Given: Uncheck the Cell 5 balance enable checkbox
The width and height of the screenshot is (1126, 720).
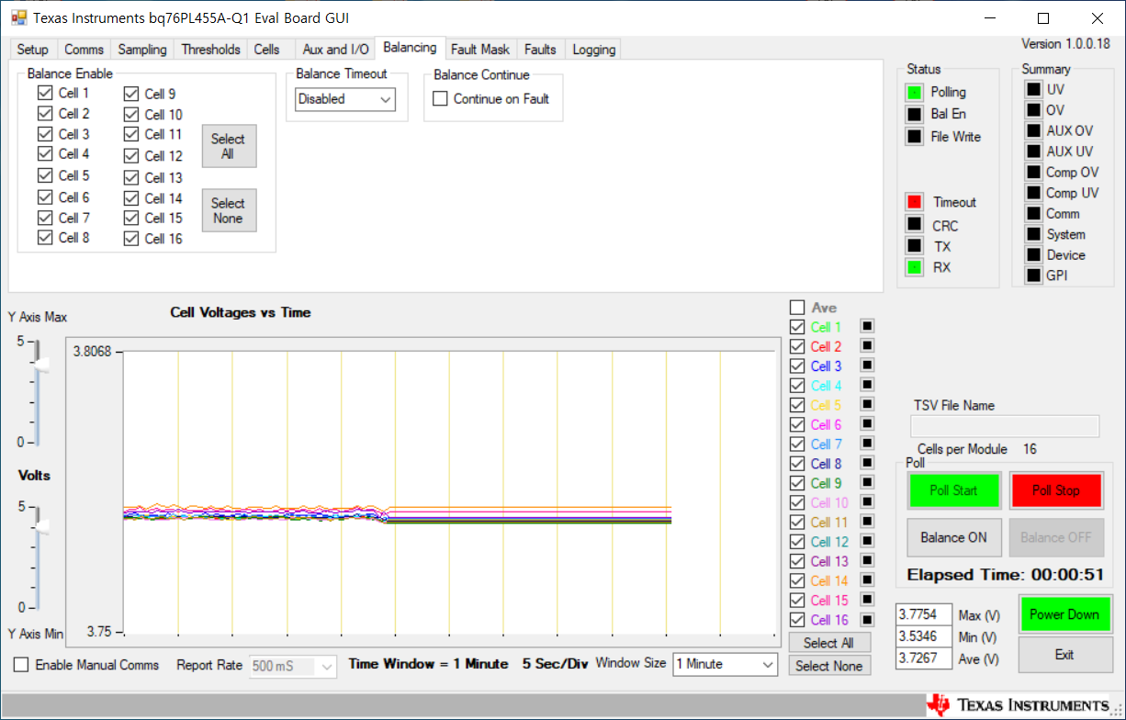Looking at the screenshot, I should tap(45, 175).
